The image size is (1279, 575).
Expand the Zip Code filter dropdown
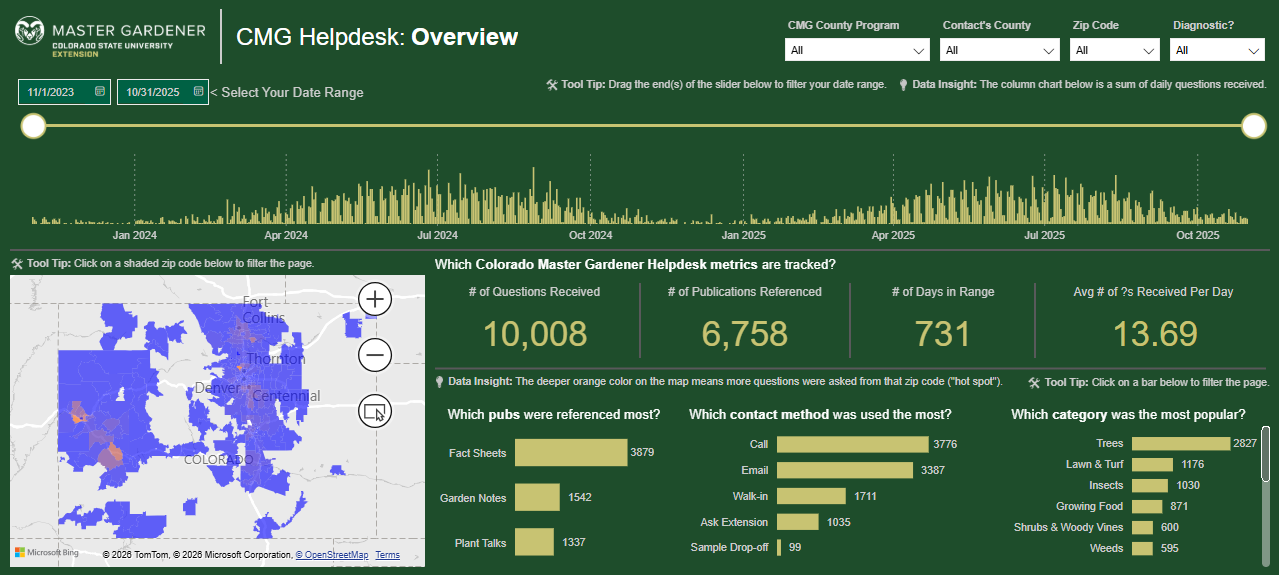[x=1114, y=50]
